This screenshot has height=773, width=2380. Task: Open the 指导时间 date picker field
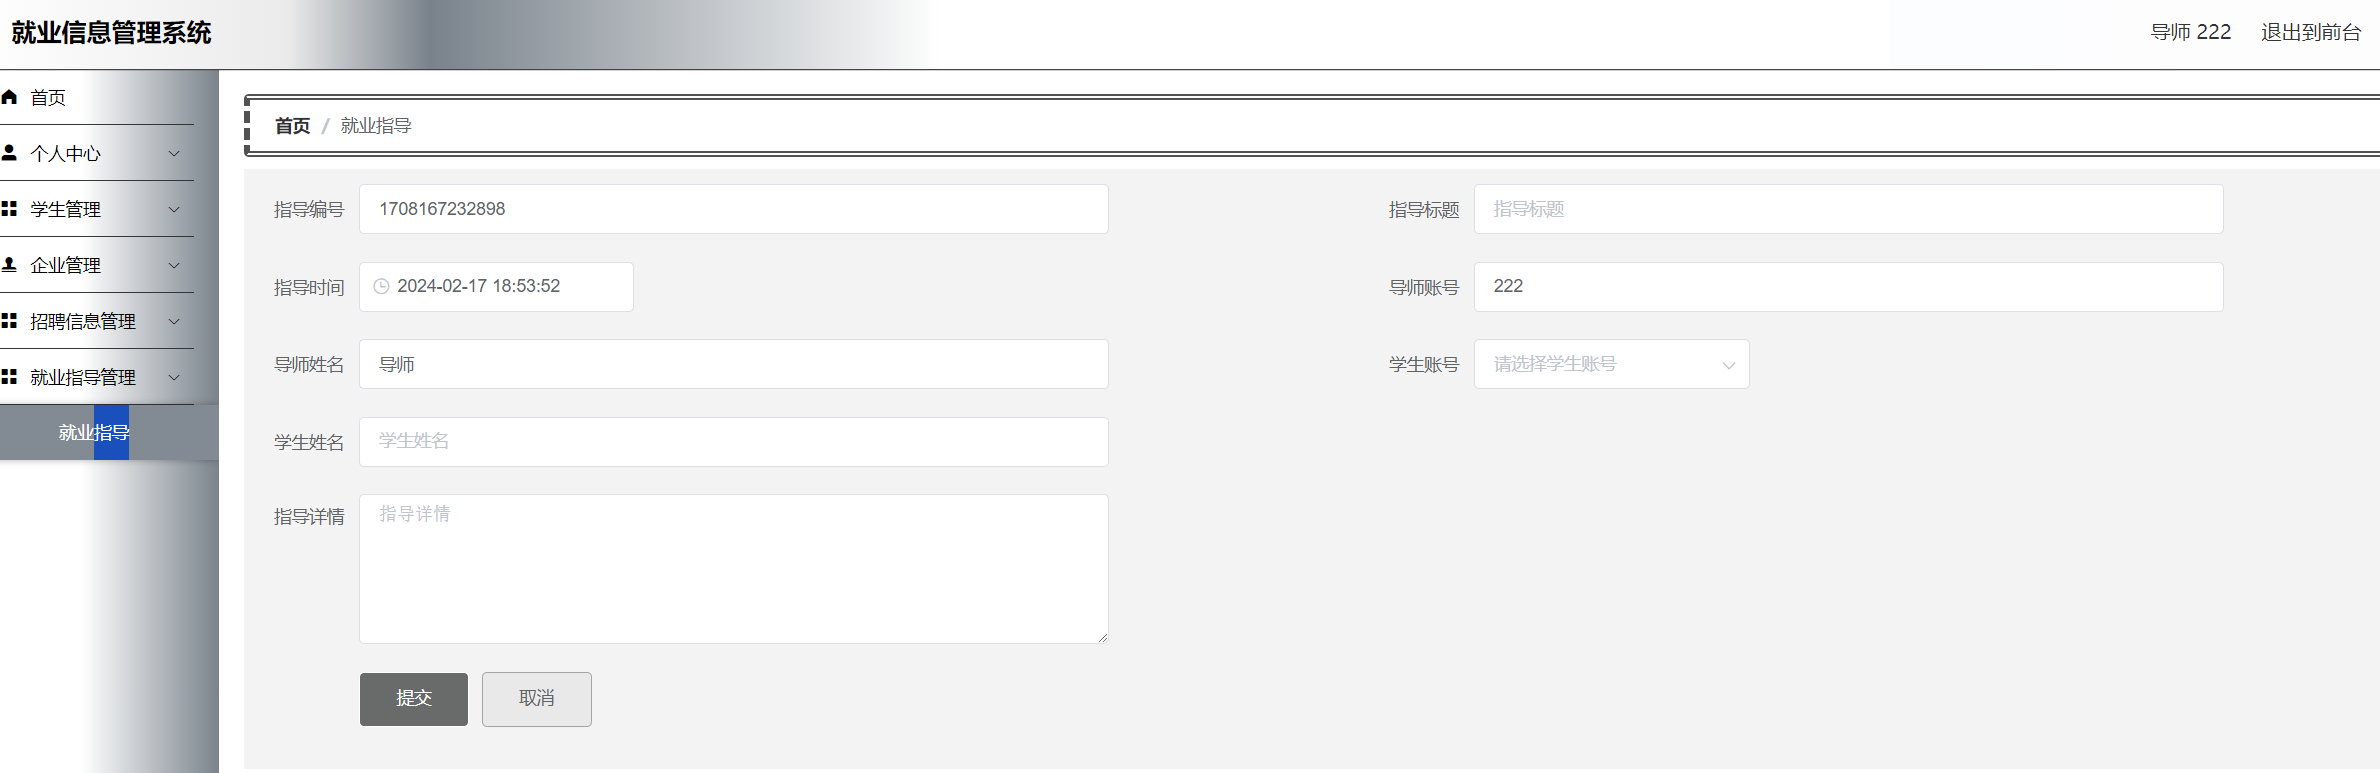[496, 286]
